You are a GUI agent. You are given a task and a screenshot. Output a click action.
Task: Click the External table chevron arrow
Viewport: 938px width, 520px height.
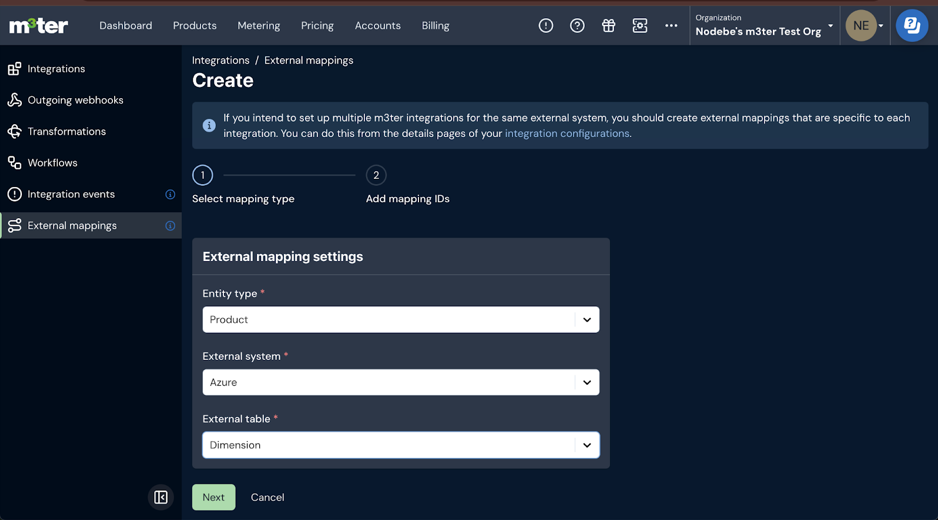click(587, 445)
